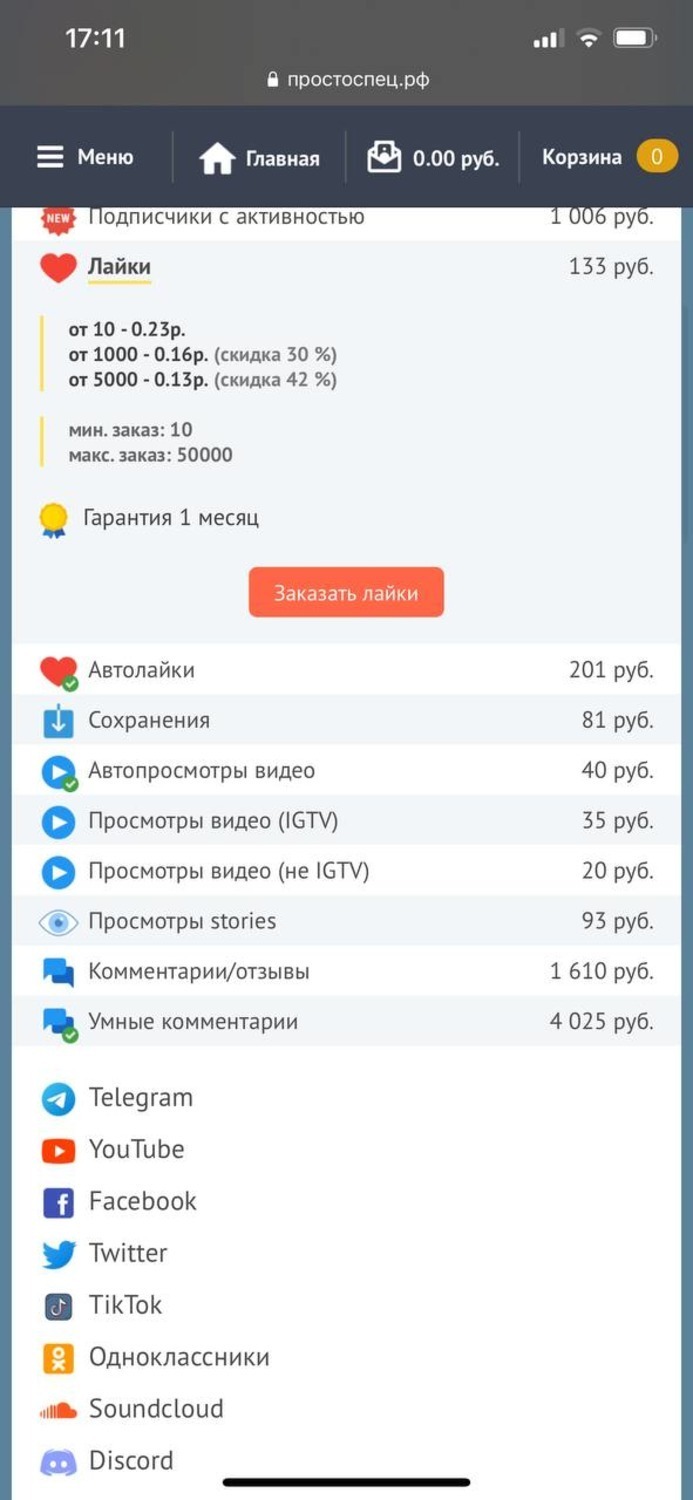Click the Telegram icon
The width and height of the screenshot is (693, 1500).
point(59,1099)
